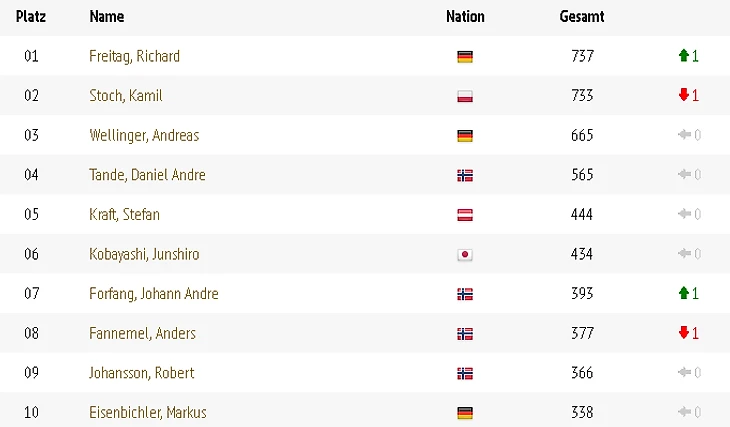Sort by the Gesamt column header
The image size is (730, 427).
point(581,17)
